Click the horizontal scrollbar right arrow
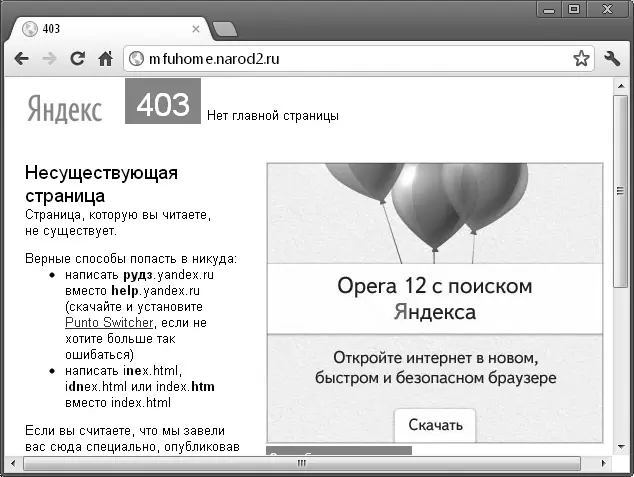Screen dimensions: 634x477 (x=604, y=463)
